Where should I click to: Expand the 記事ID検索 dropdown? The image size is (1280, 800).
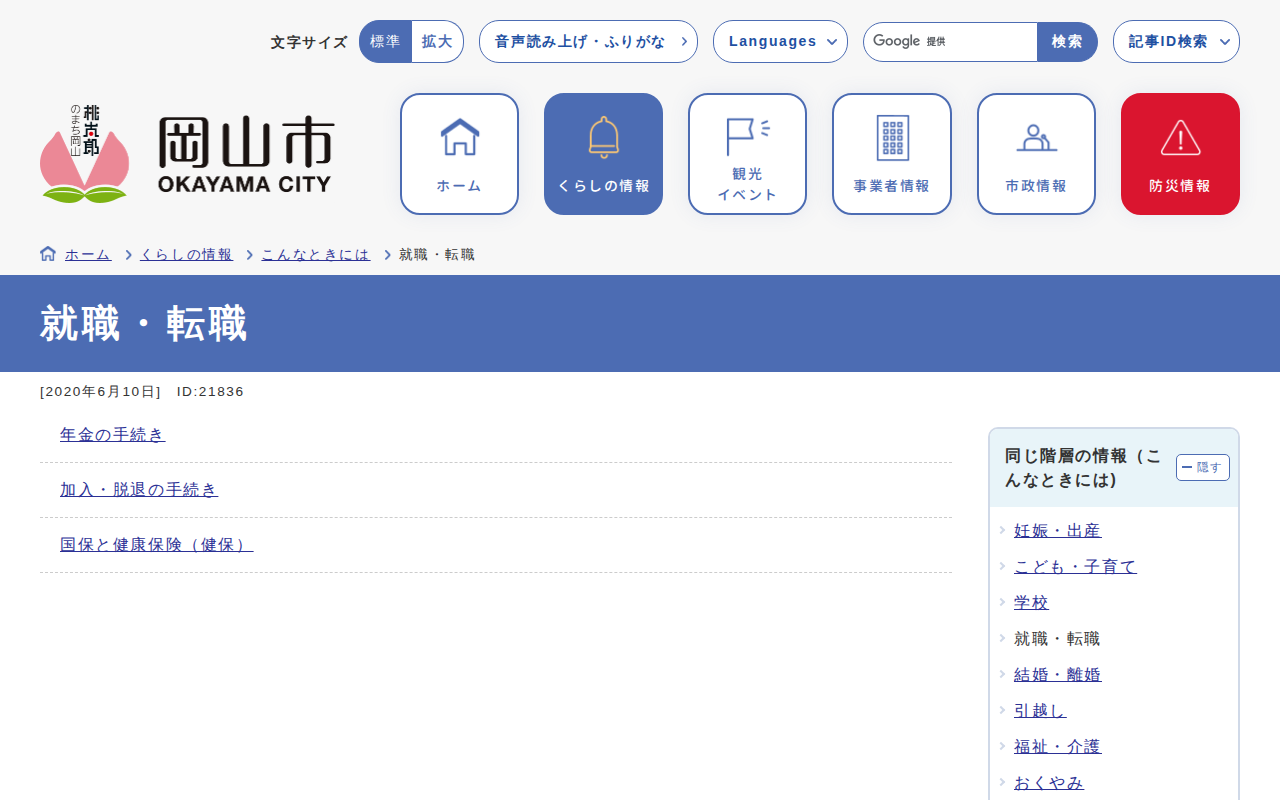point(1176,42)
